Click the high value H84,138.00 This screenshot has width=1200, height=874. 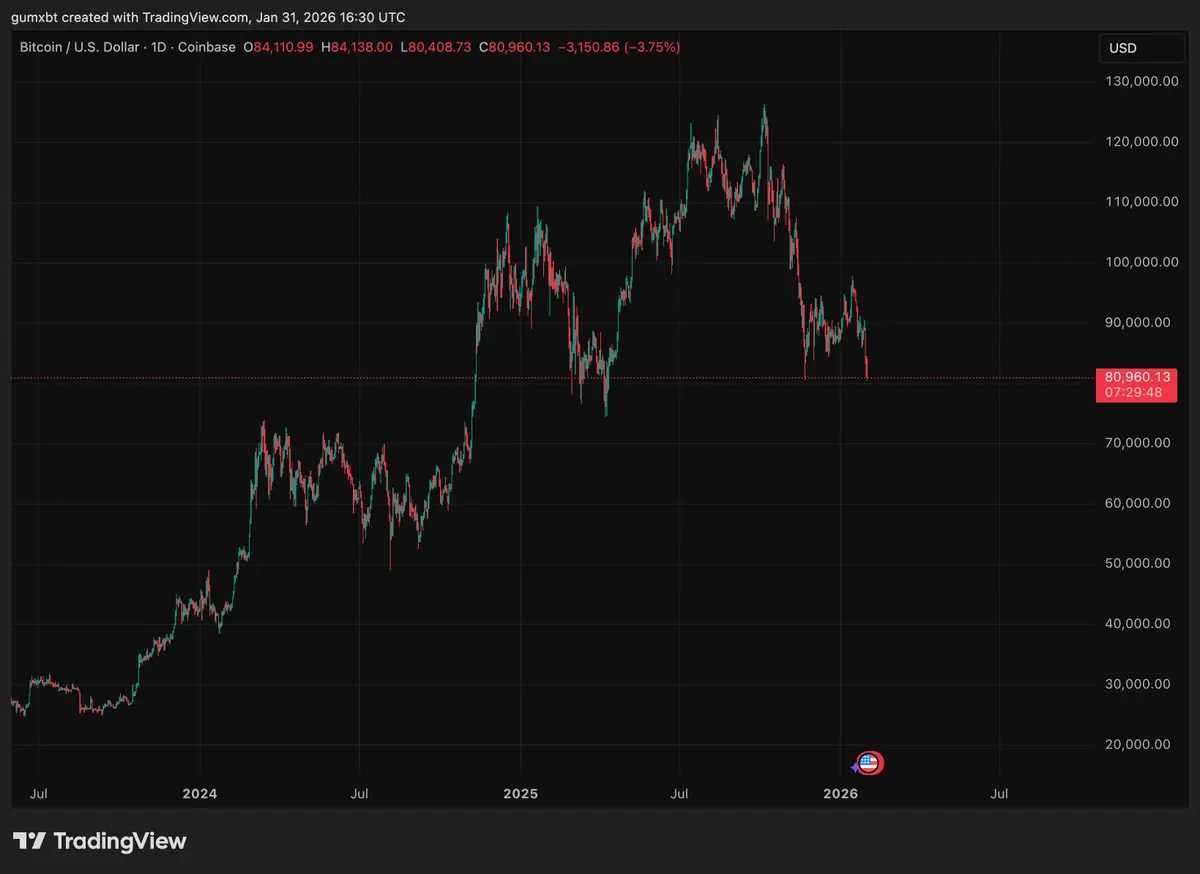pyautogui.click(x=357, y=47)
